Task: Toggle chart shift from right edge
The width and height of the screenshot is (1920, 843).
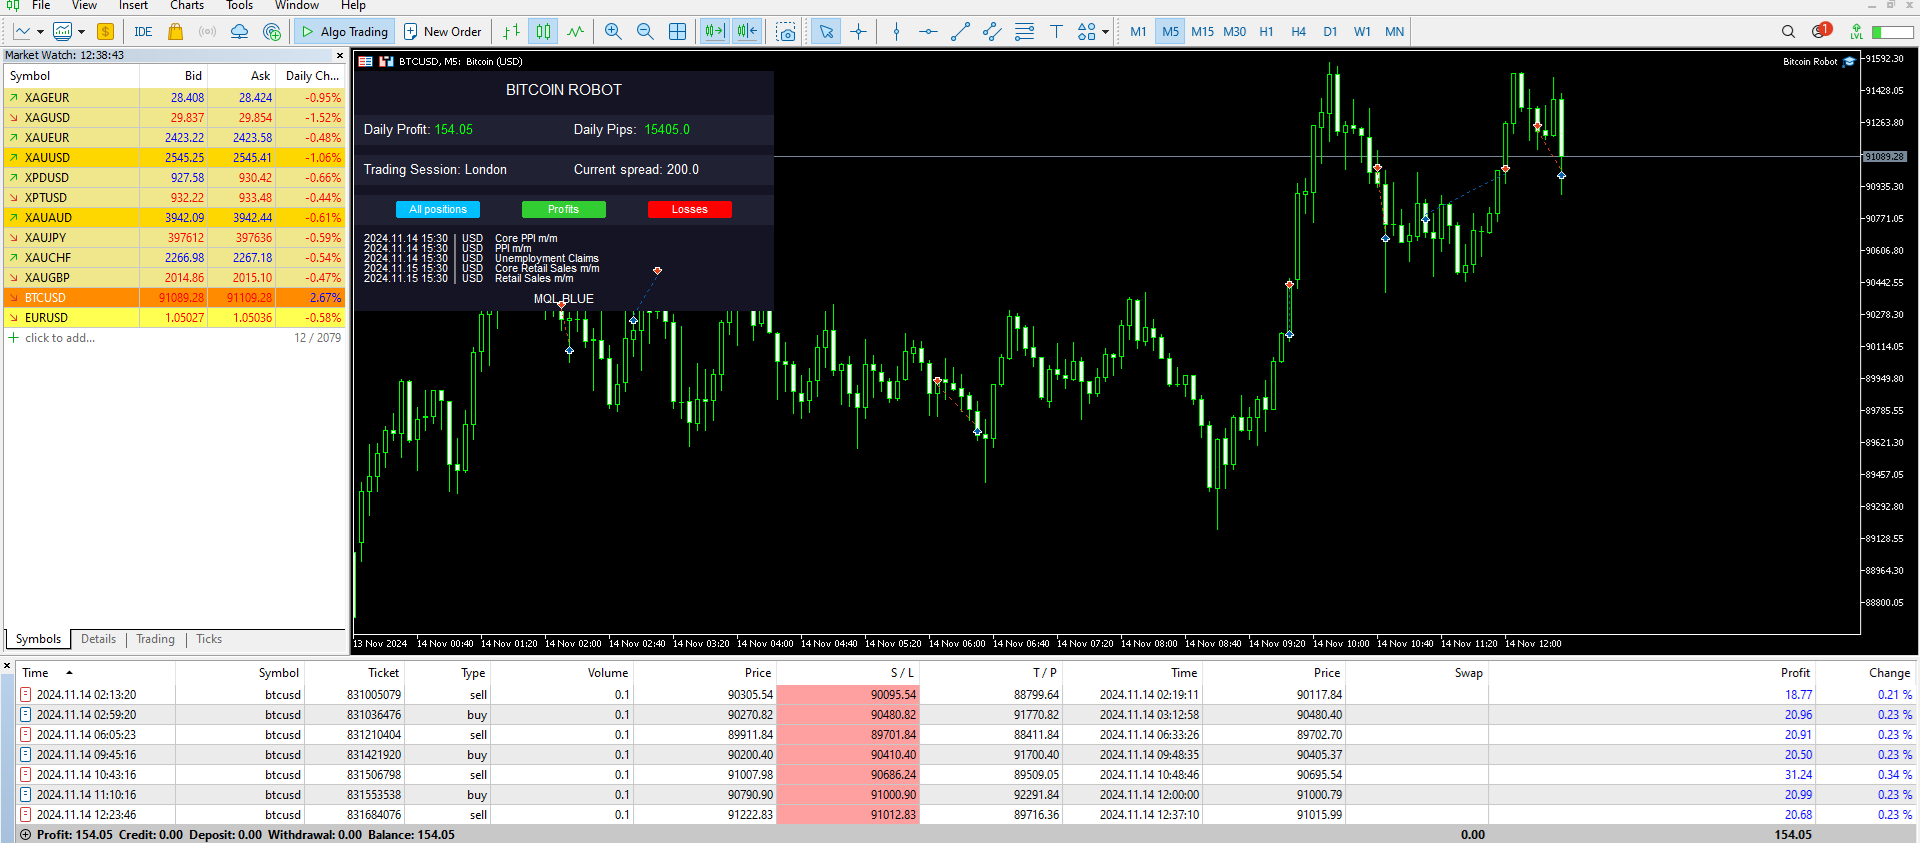Action: coord(747,32)
